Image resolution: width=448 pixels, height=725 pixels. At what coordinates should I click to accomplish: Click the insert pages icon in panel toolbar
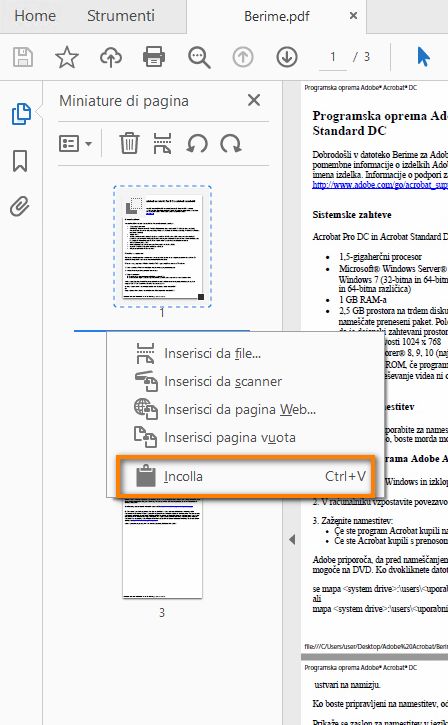click(162, 143)
